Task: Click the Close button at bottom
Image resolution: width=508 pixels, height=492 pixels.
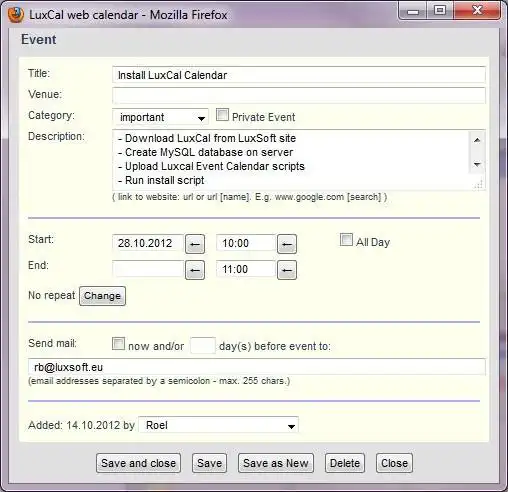Action: (x=394, y=463)
